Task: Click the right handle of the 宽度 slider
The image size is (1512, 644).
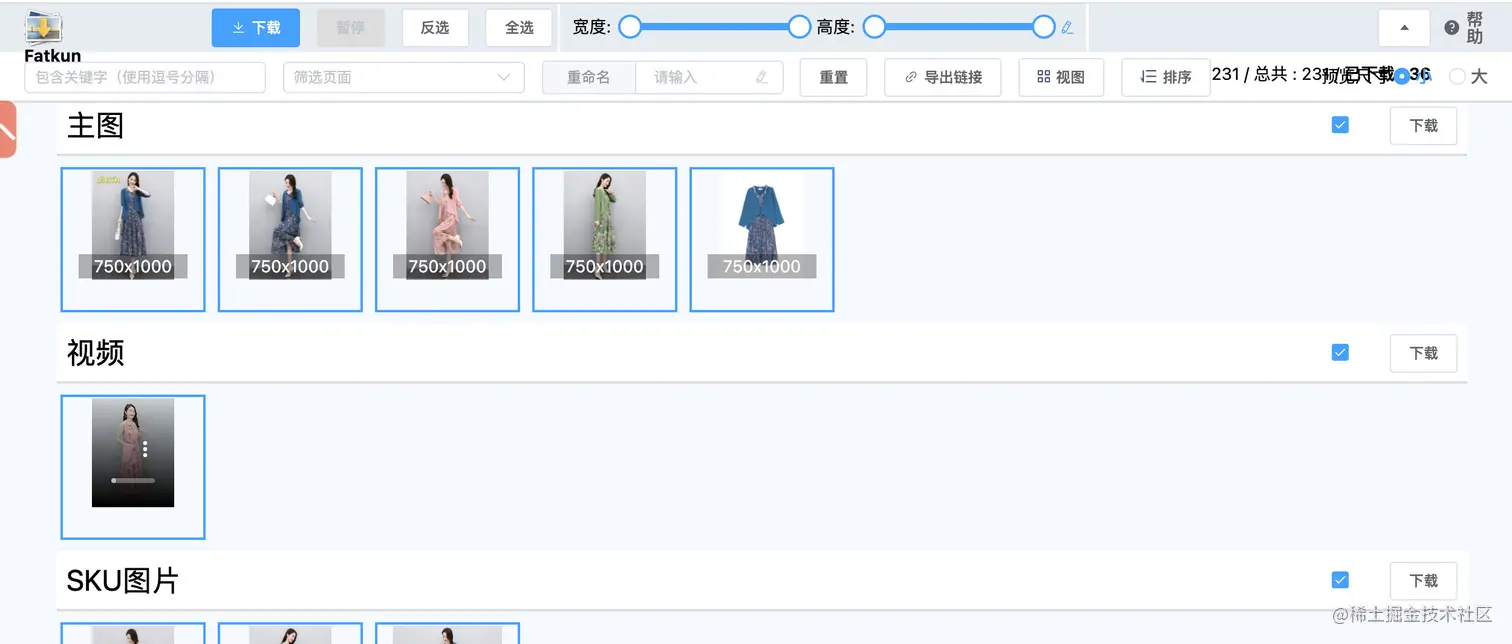Action: pos(799,27)
